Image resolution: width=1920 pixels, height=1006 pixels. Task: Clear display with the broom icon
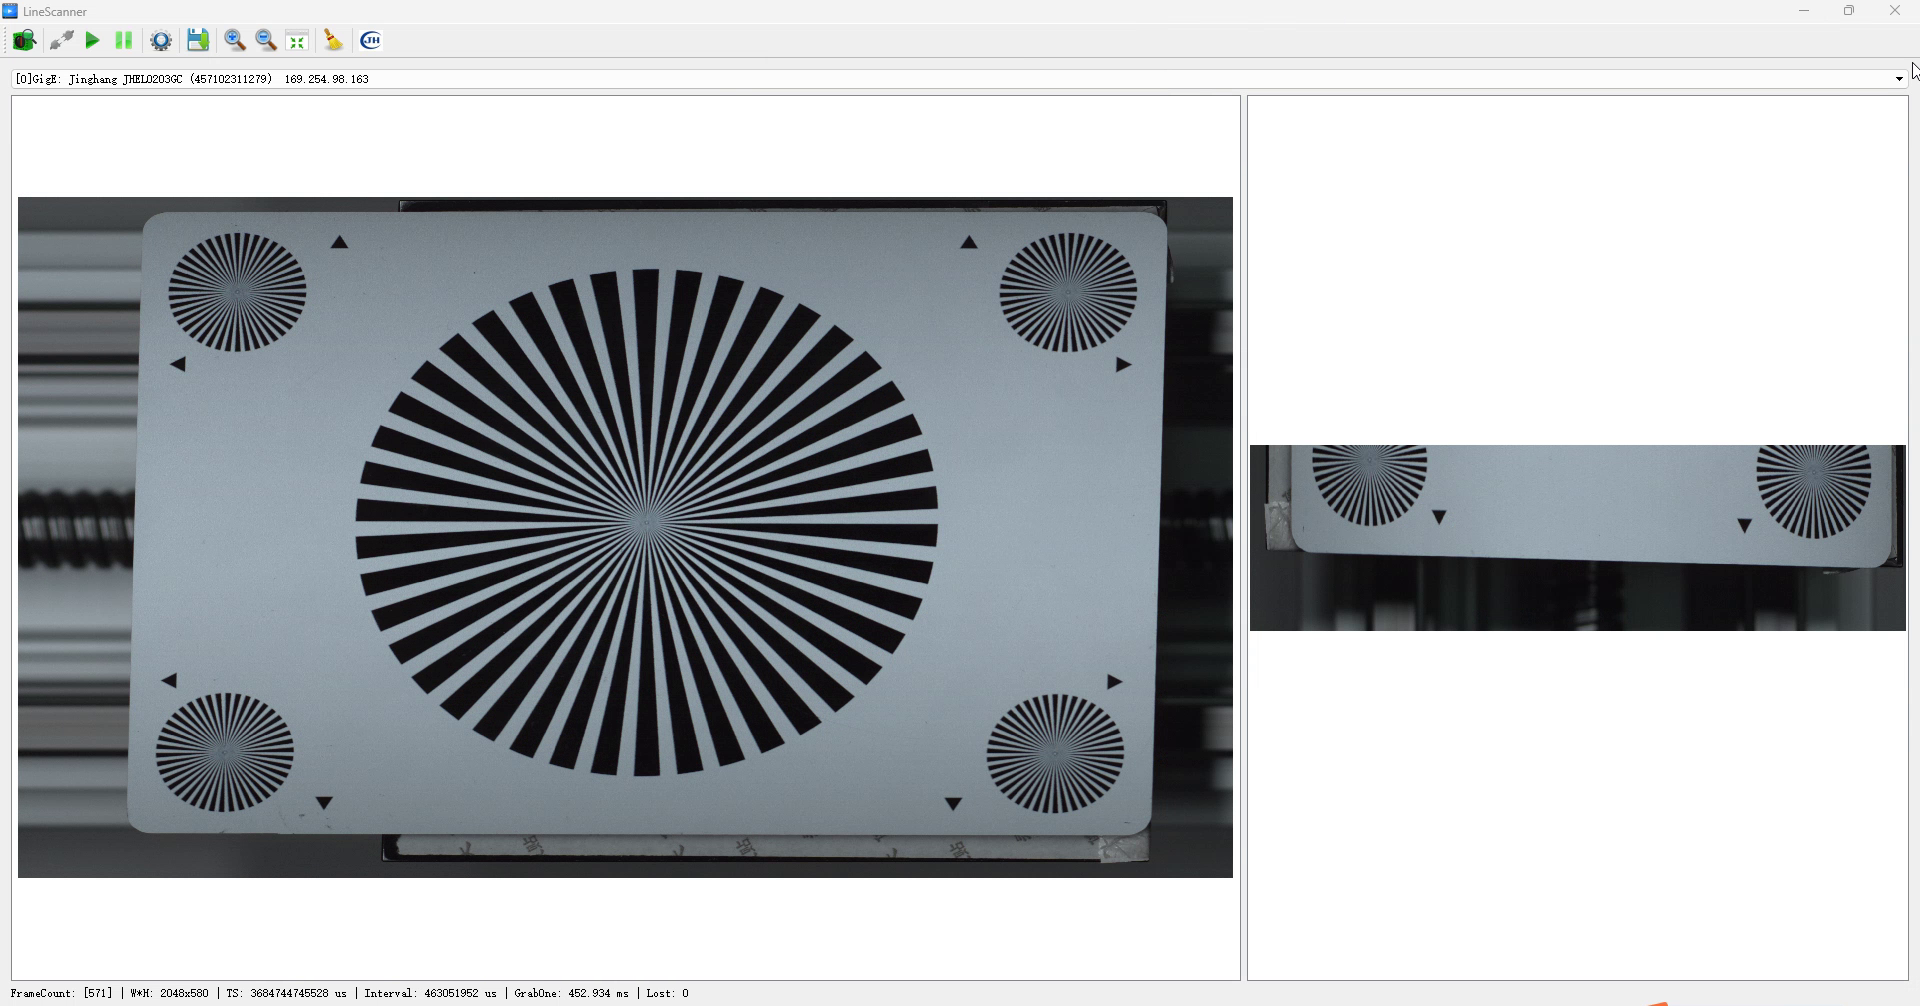click(x=333, y=40)
